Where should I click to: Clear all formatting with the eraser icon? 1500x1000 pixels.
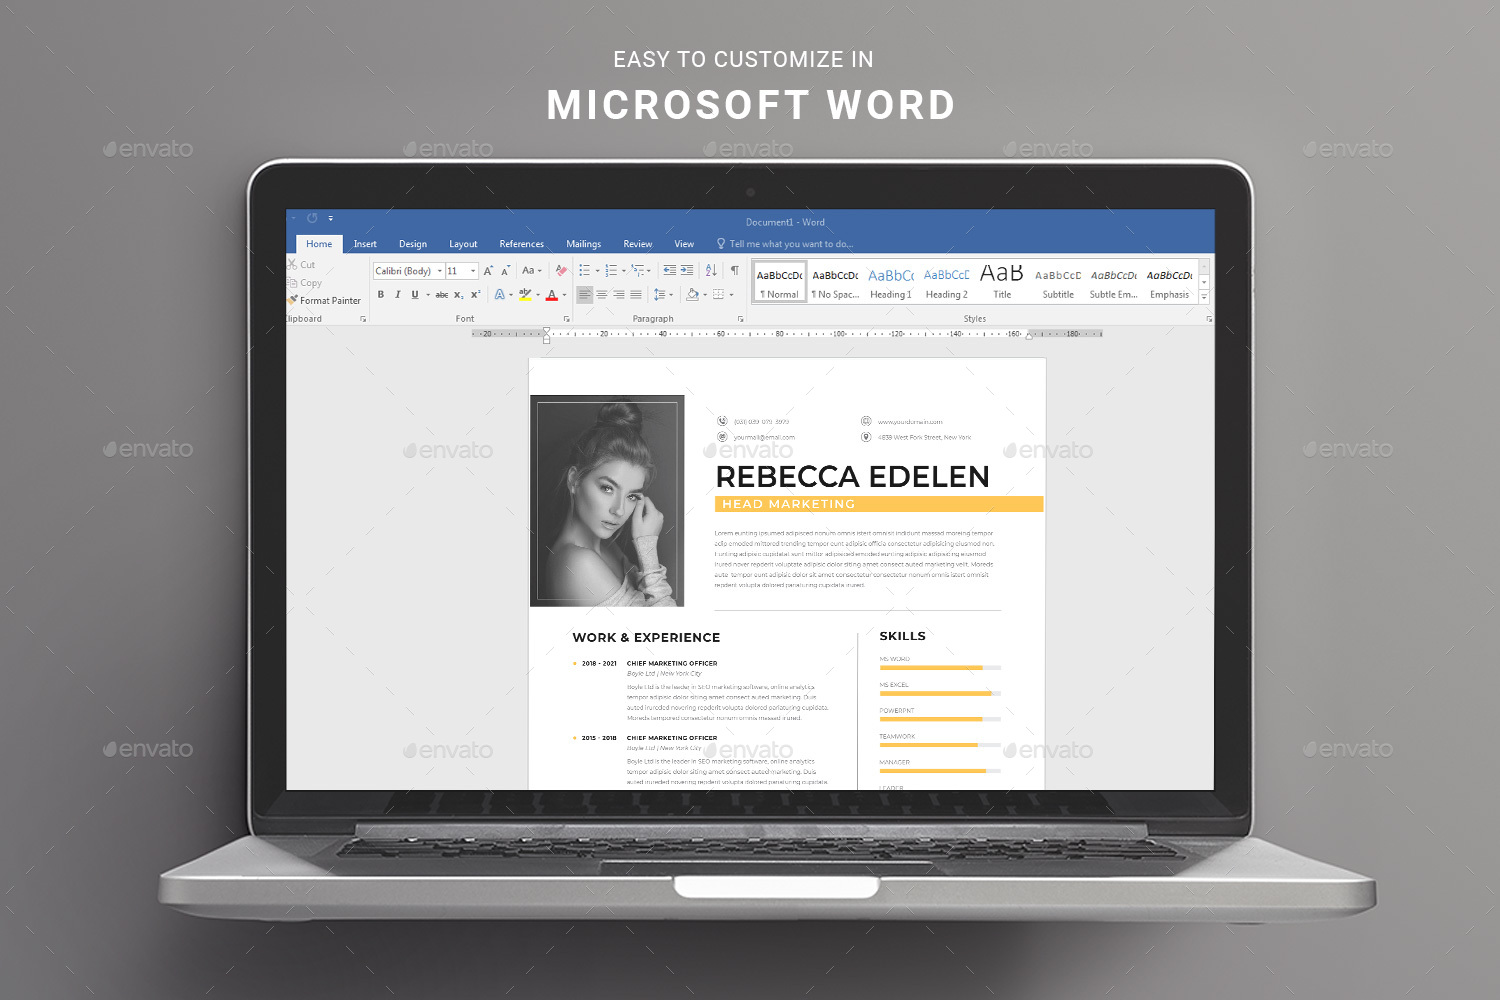coord(561,271)
